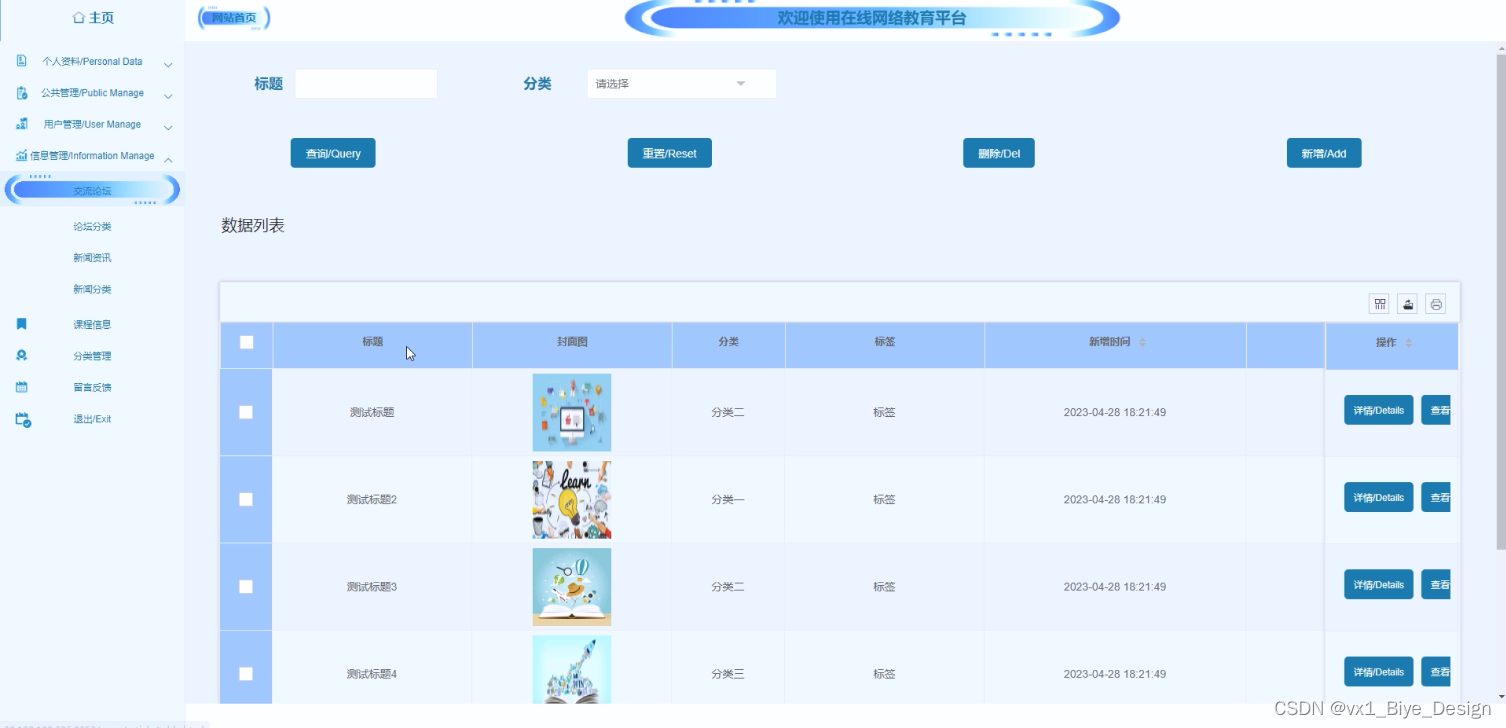This screenshot has height=728, width=1506.
Task: Sort by 新增时间 using the sort arrows
Action: pos(1142,342)
